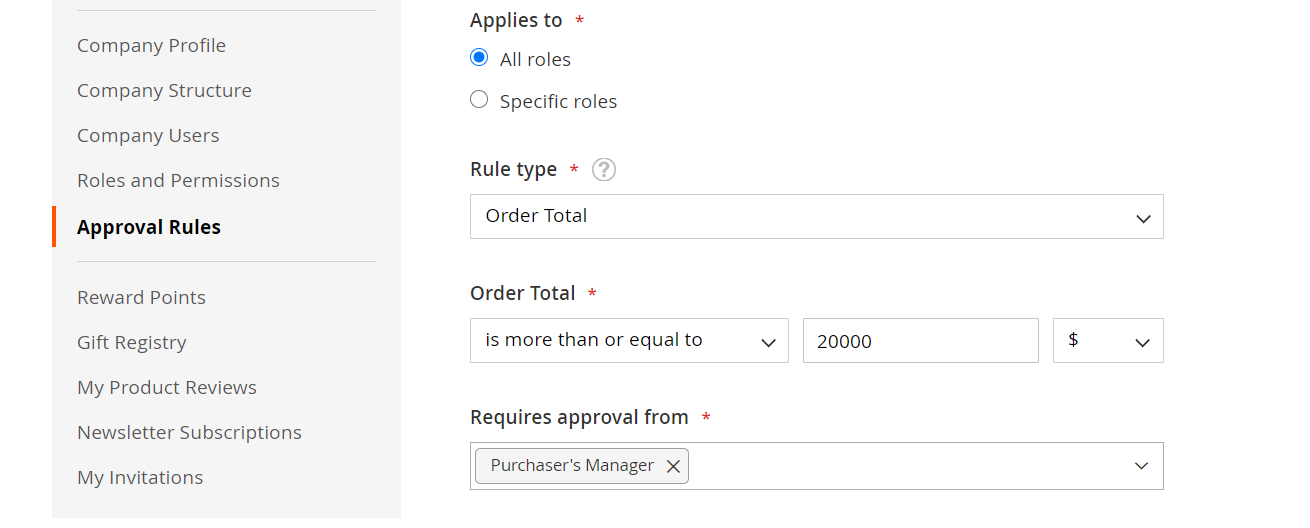Navigate to My Invitations
Image resolution: width=1310 pixels, height=528 pixels.
(140, 478)
